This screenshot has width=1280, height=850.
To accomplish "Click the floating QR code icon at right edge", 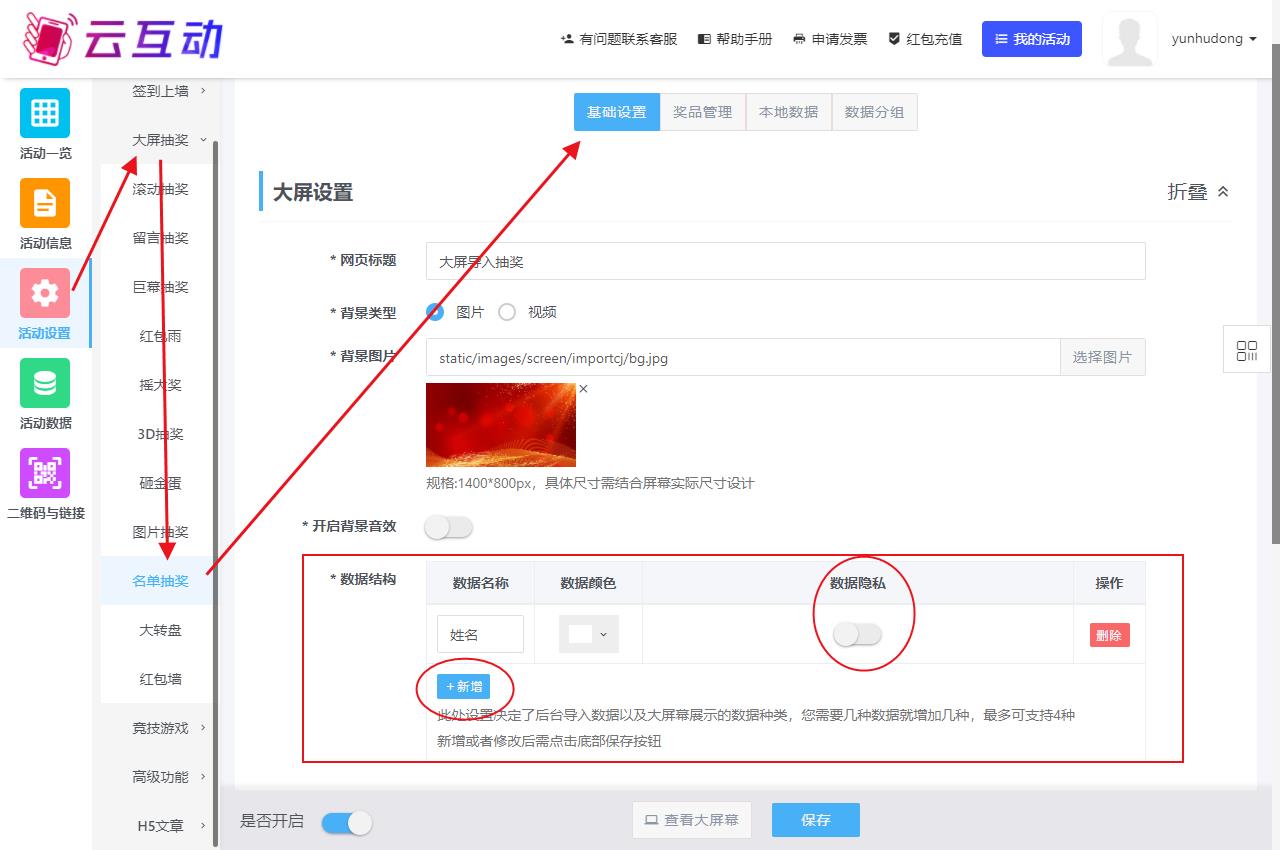I will coord(1247,351).
